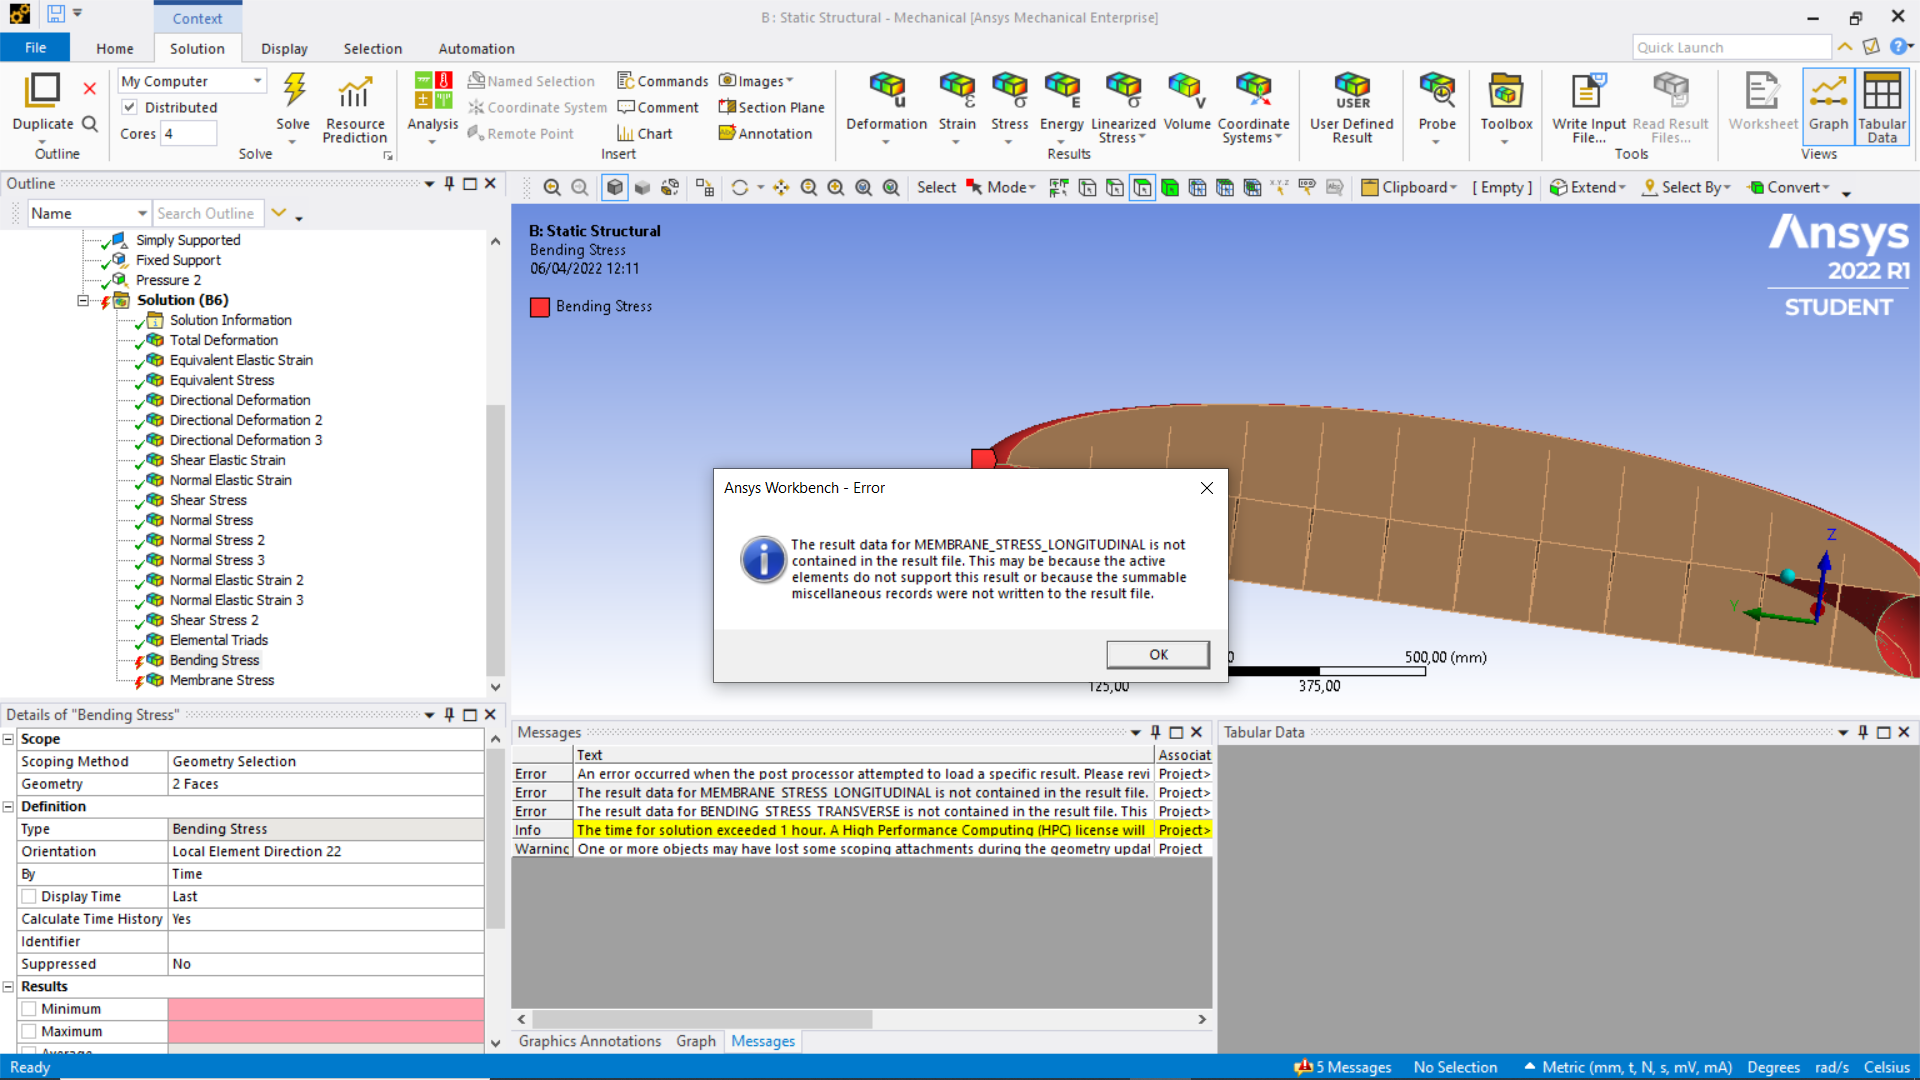Insert a Section Plane
The width and height of the screenshot is (1920, 1080).
pyautogui.click(x=771, y=107)
